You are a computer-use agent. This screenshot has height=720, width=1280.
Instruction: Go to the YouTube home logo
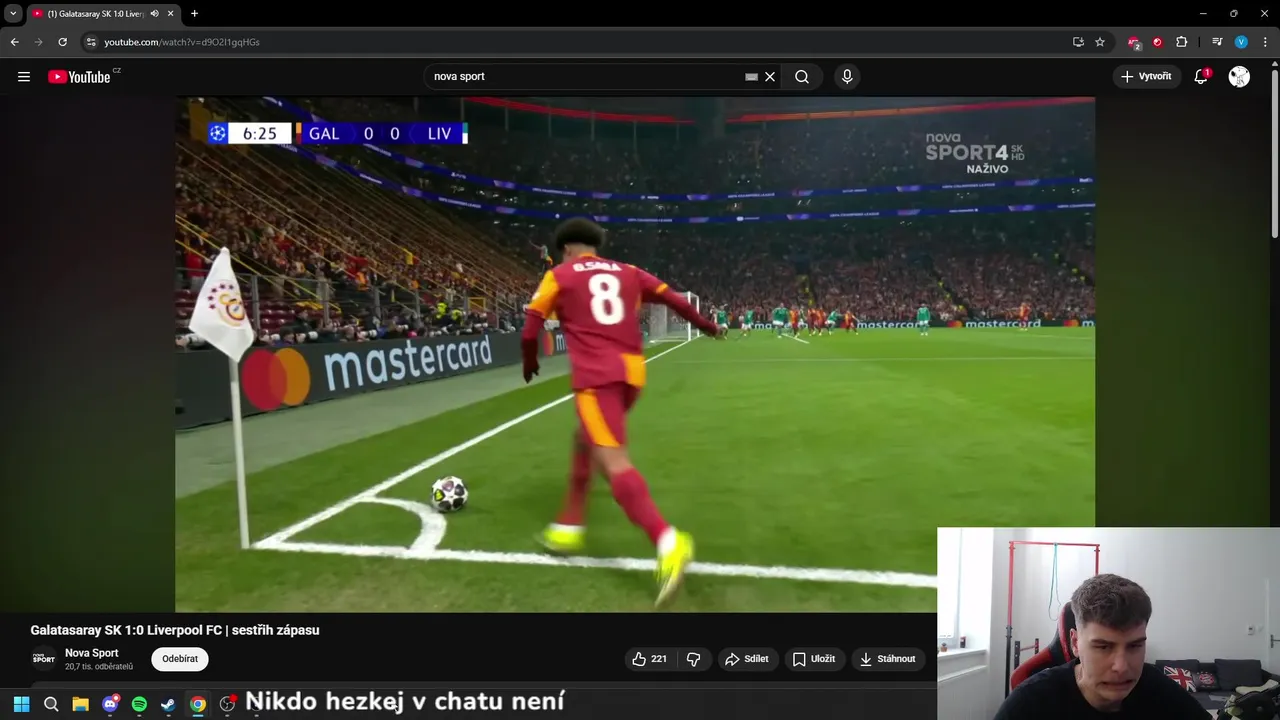[79, 77]
